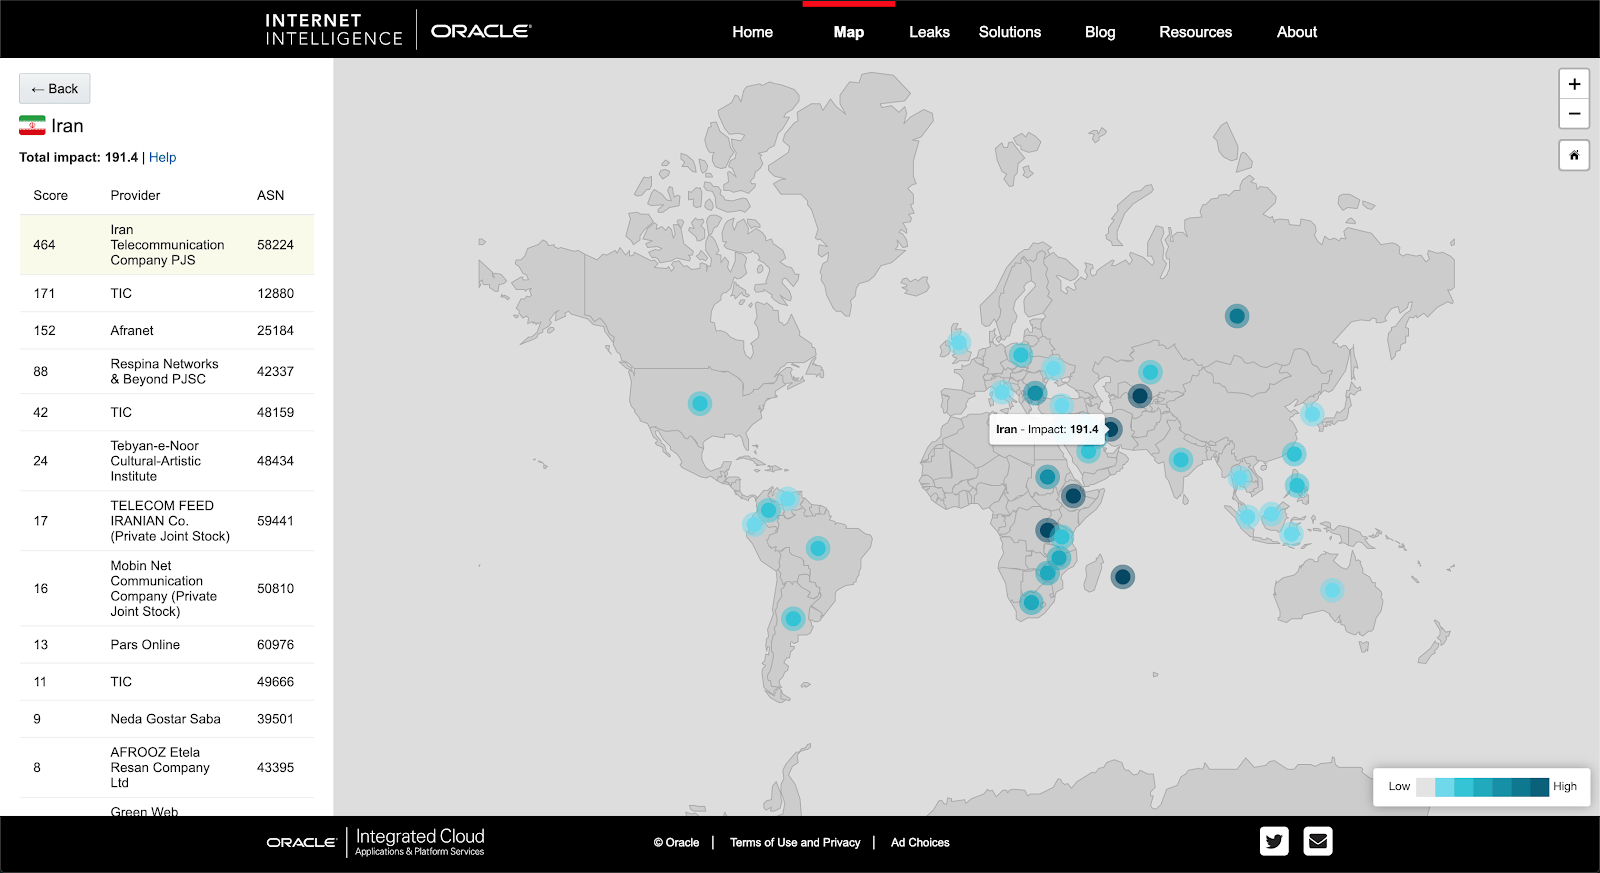This screenshot has height=873, width=1600.
Task: Click the © Oracle footer link
Action: click(677, 843)
